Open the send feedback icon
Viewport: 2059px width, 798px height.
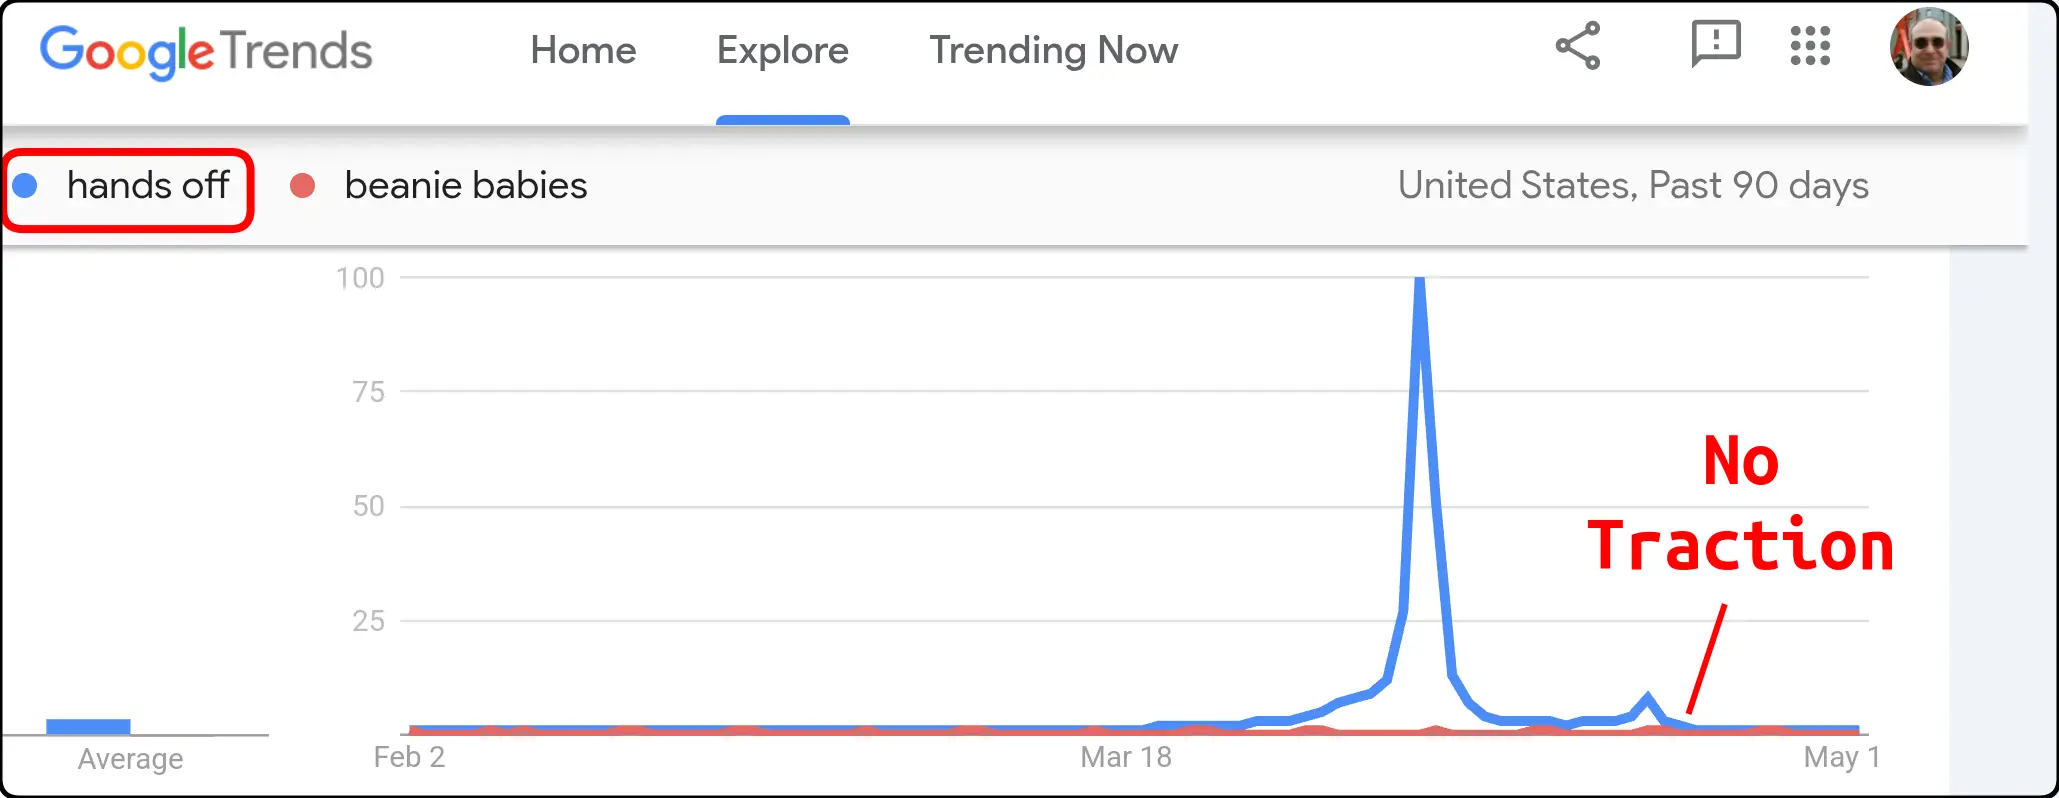tap(1716, 45)
